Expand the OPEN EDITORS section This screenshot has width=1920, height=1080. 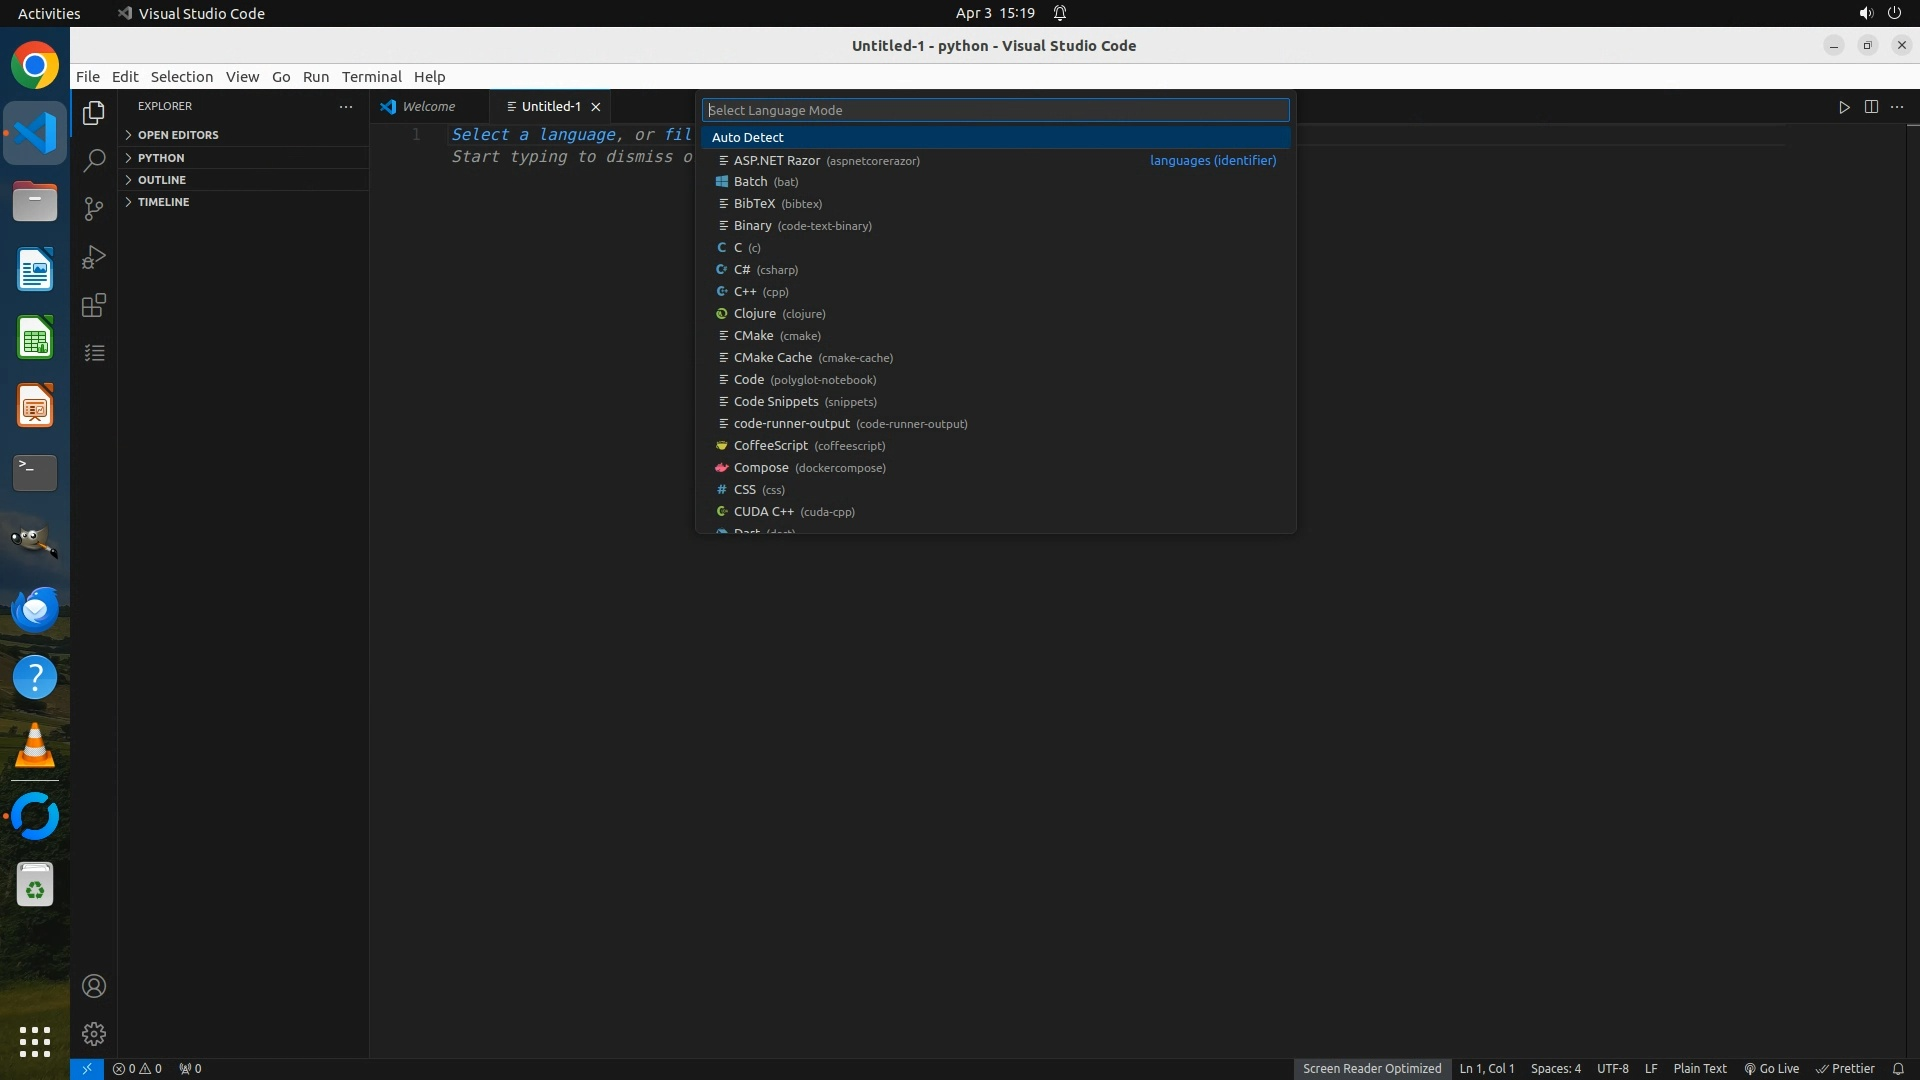[178, 135]
